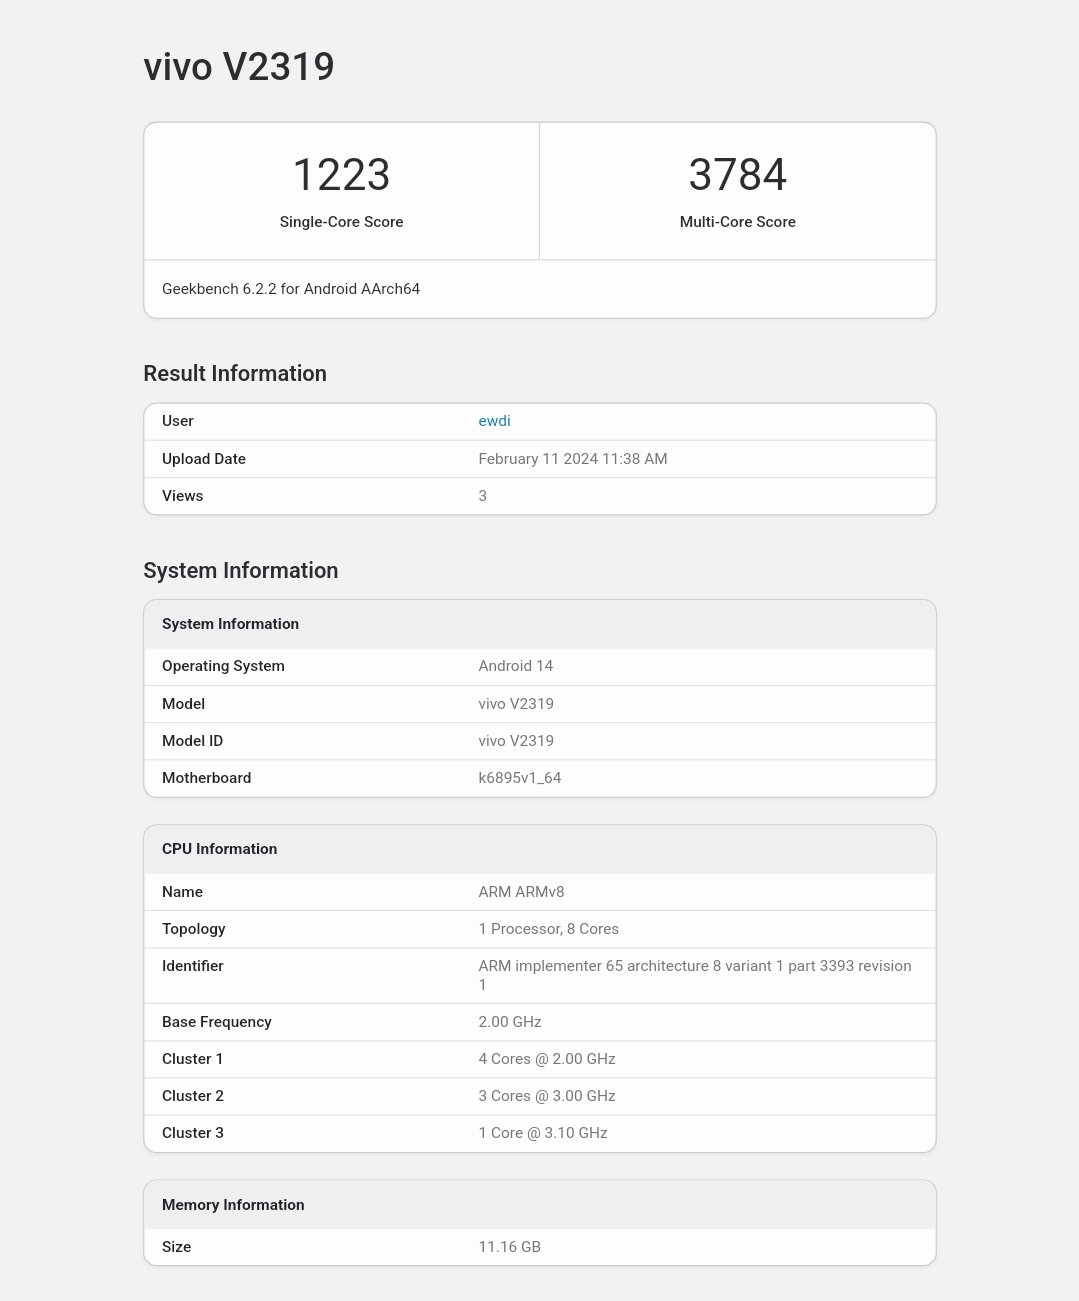Click the ARM ARMv8 CPU name value
The width and height of the screenshot is (1079, 1301).
[x=521, y=892]
